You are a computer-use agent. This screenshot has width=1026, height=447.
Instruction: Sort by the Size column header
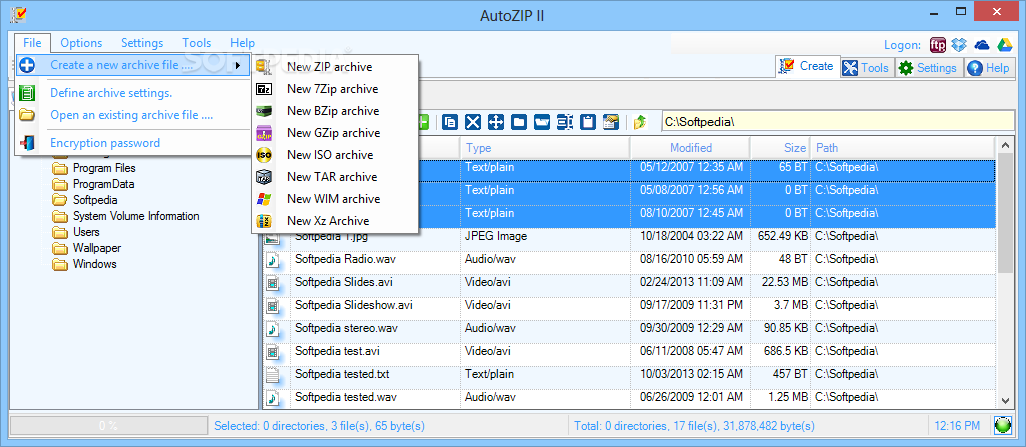pos(781,148)
